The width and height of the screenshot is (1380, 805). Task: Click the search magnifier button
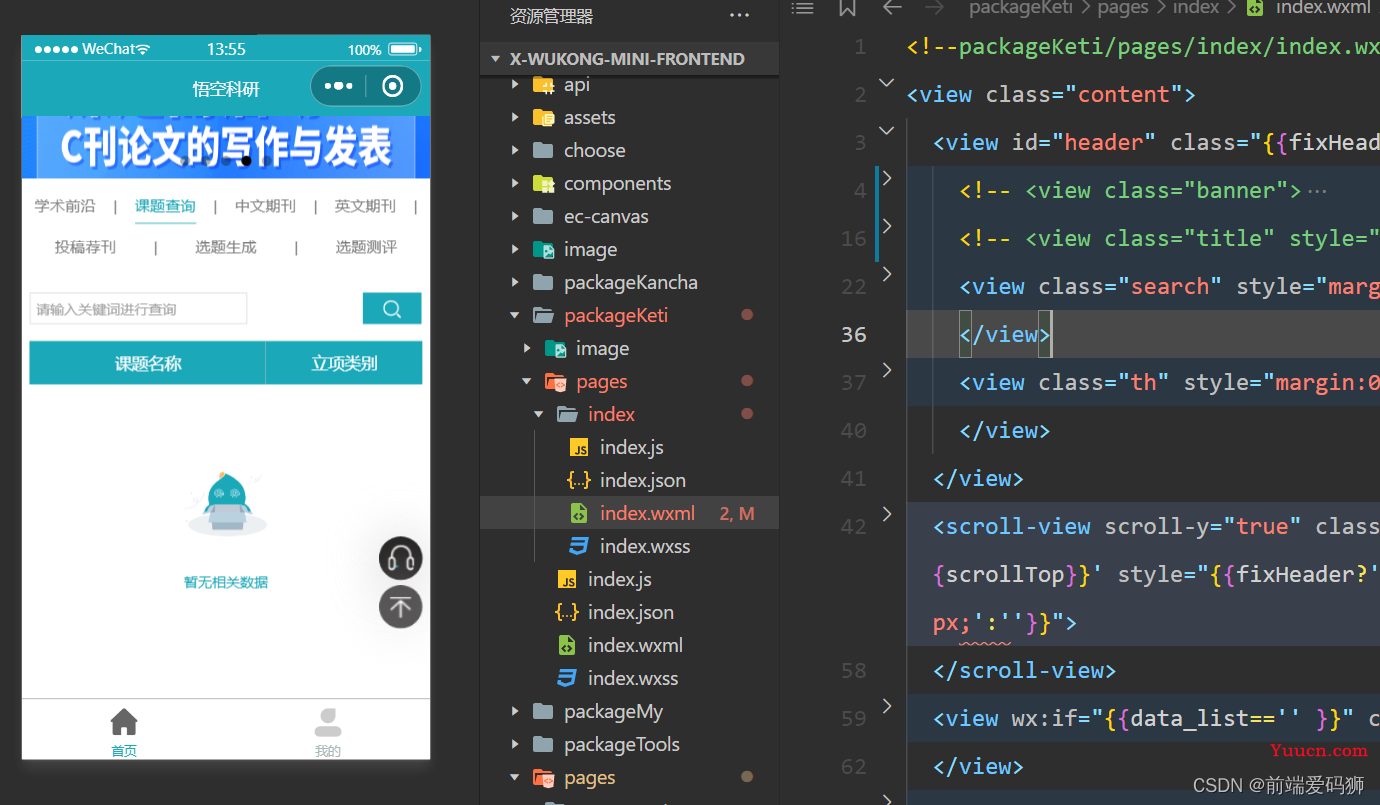pyautogui.click(x=392, y=308)
